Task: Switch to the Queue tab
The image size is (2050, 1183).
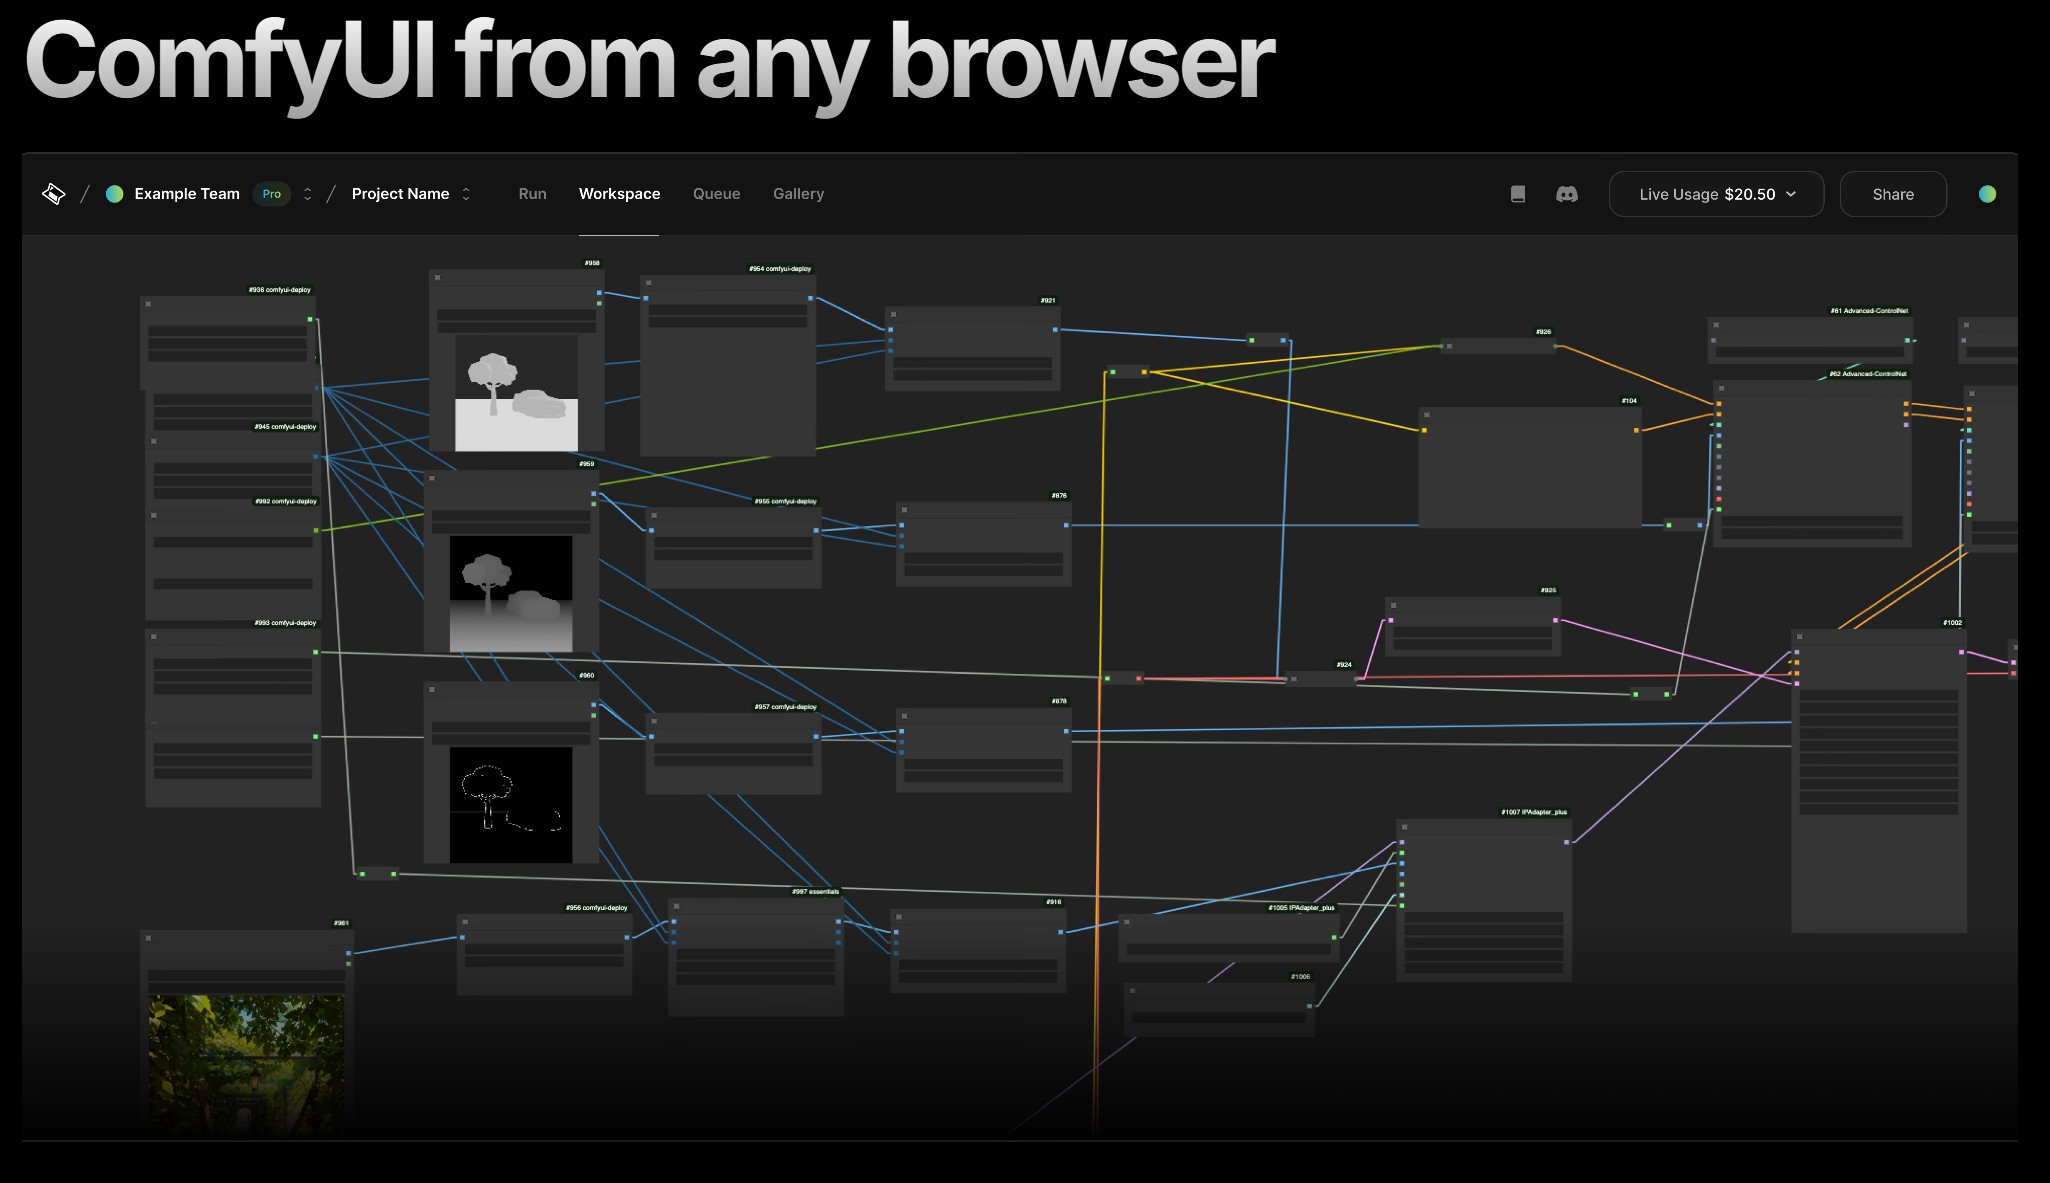Action: tap(717, 194)
